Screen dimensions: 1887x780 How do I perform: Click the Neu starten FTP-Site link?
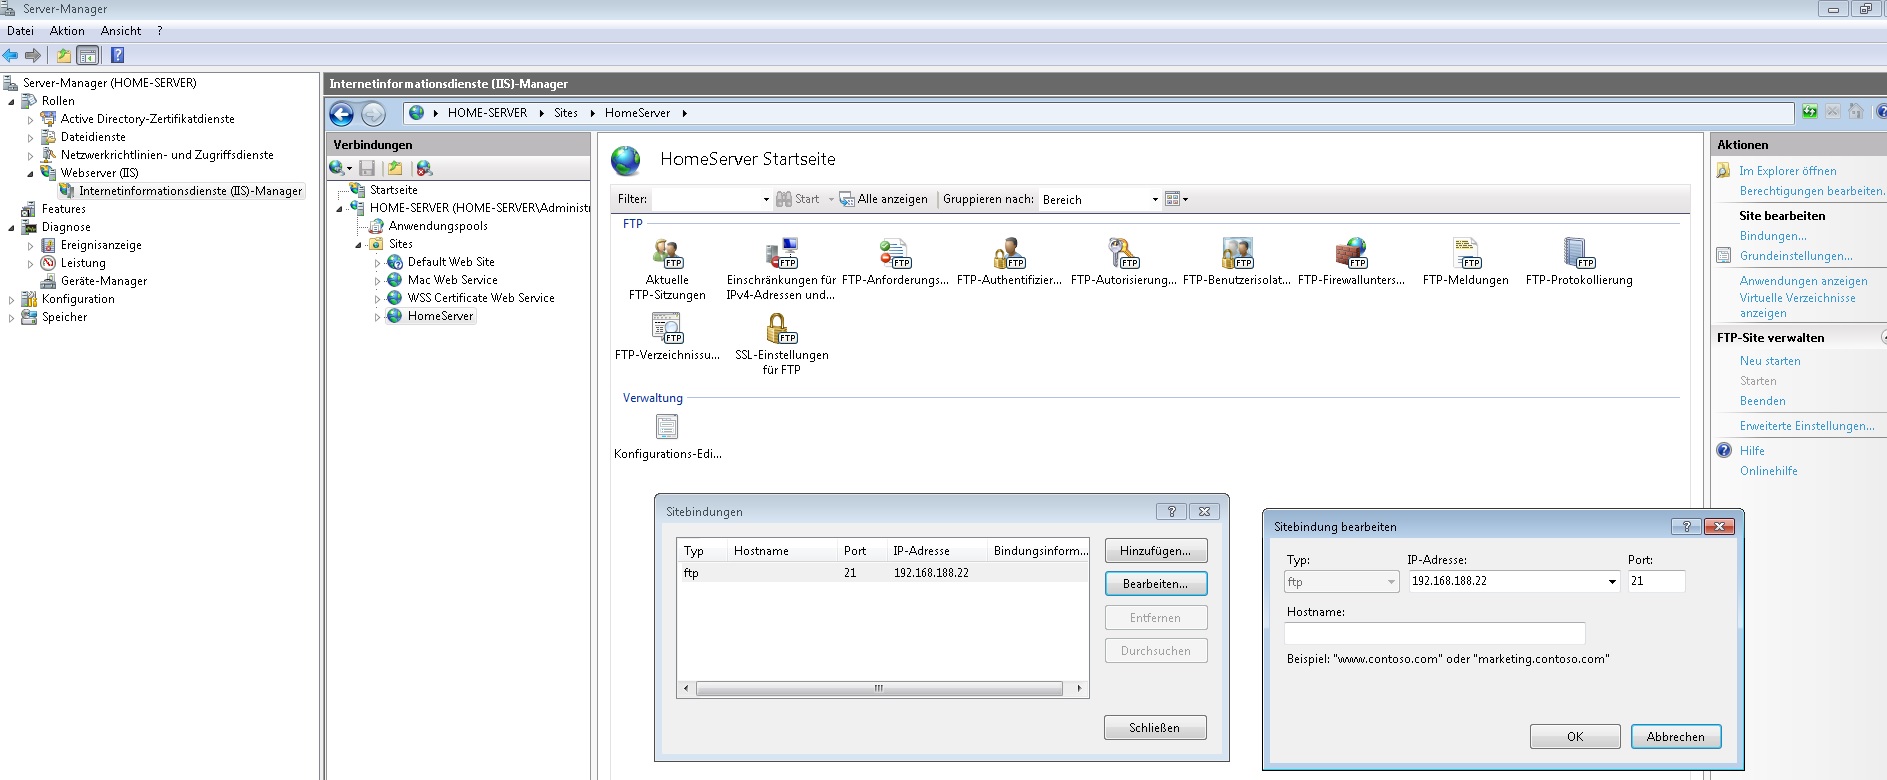(1770, 361)
